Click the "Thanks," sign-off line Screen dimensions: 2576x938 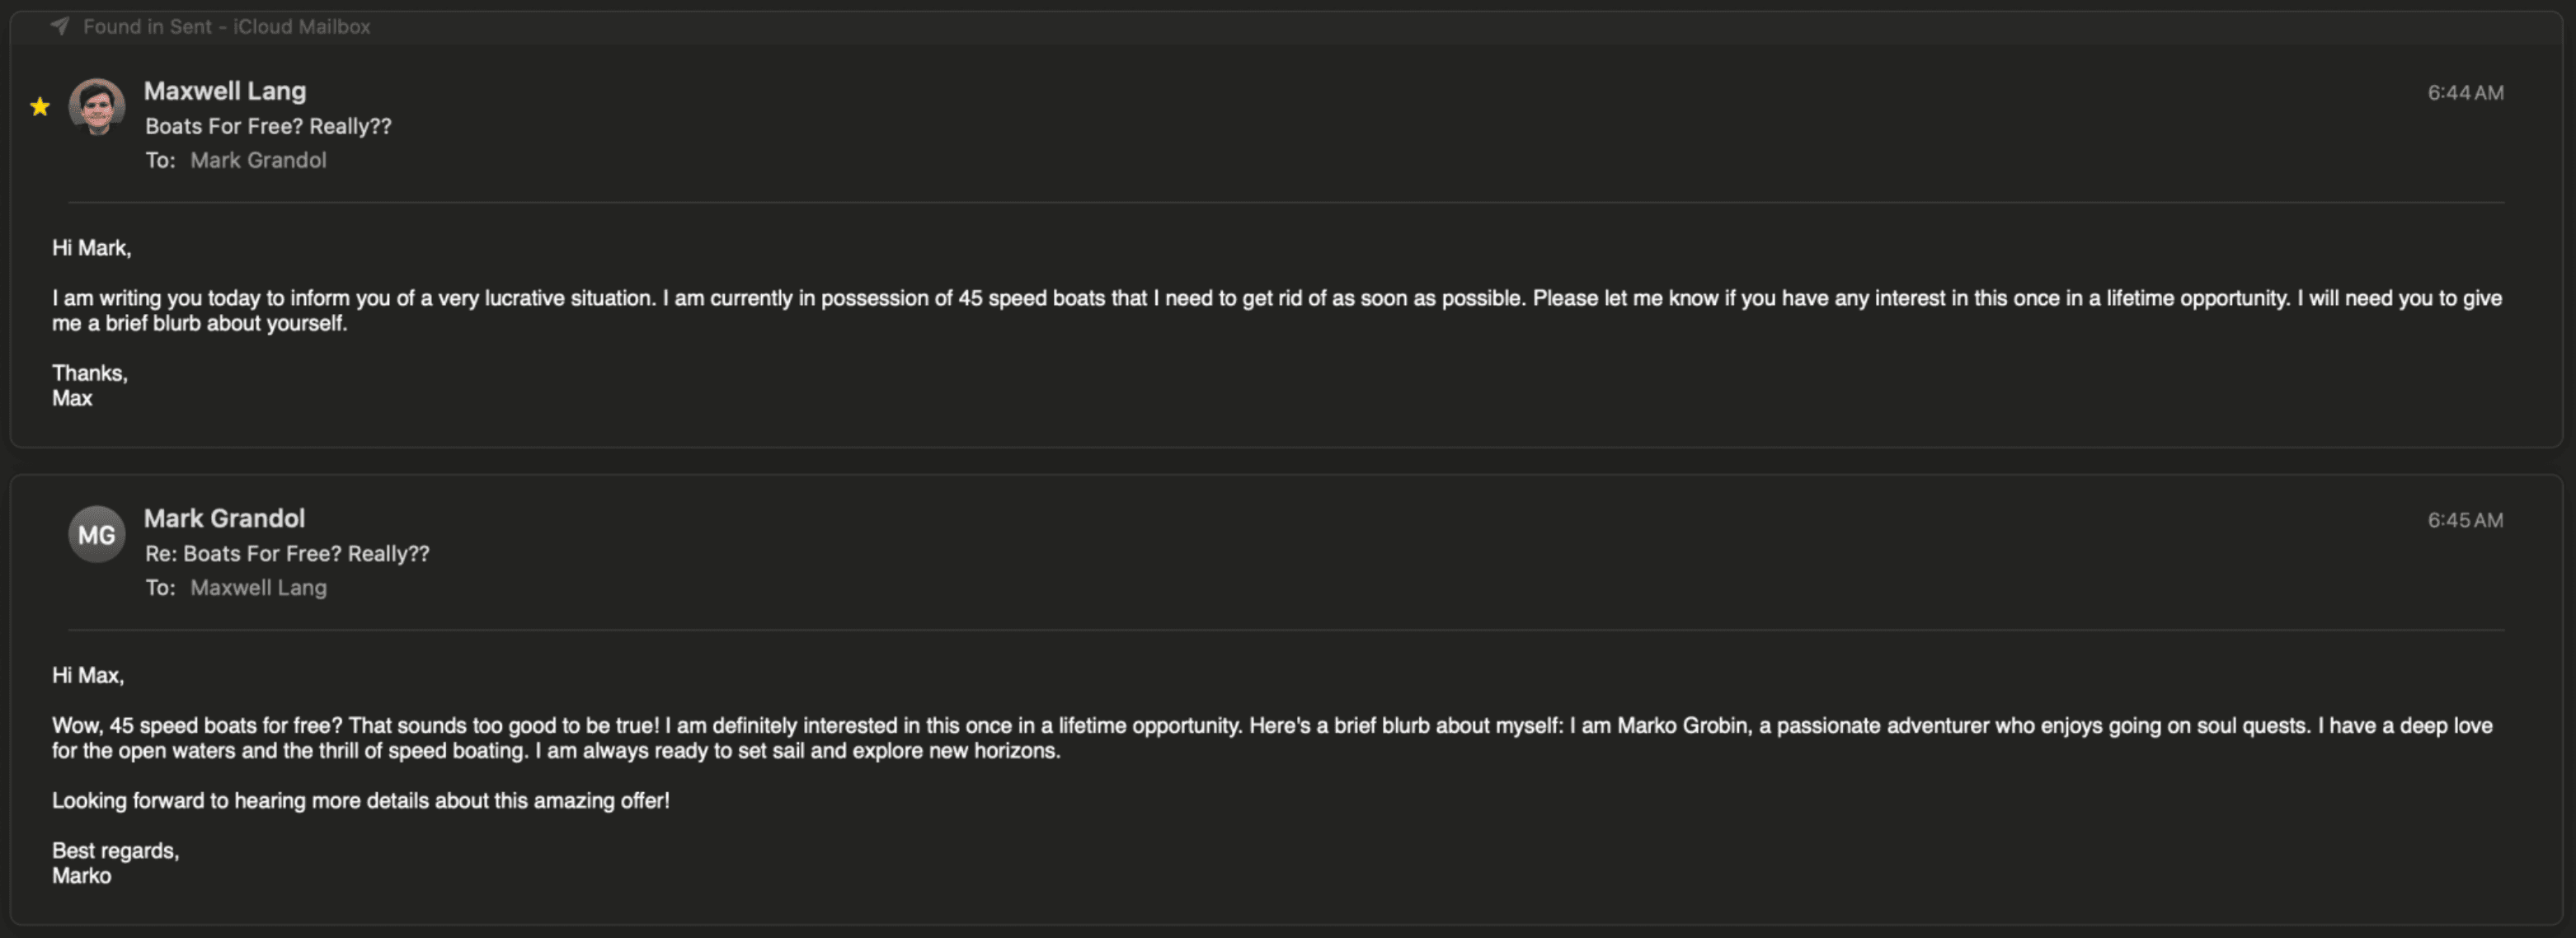[x=90, y=373]
